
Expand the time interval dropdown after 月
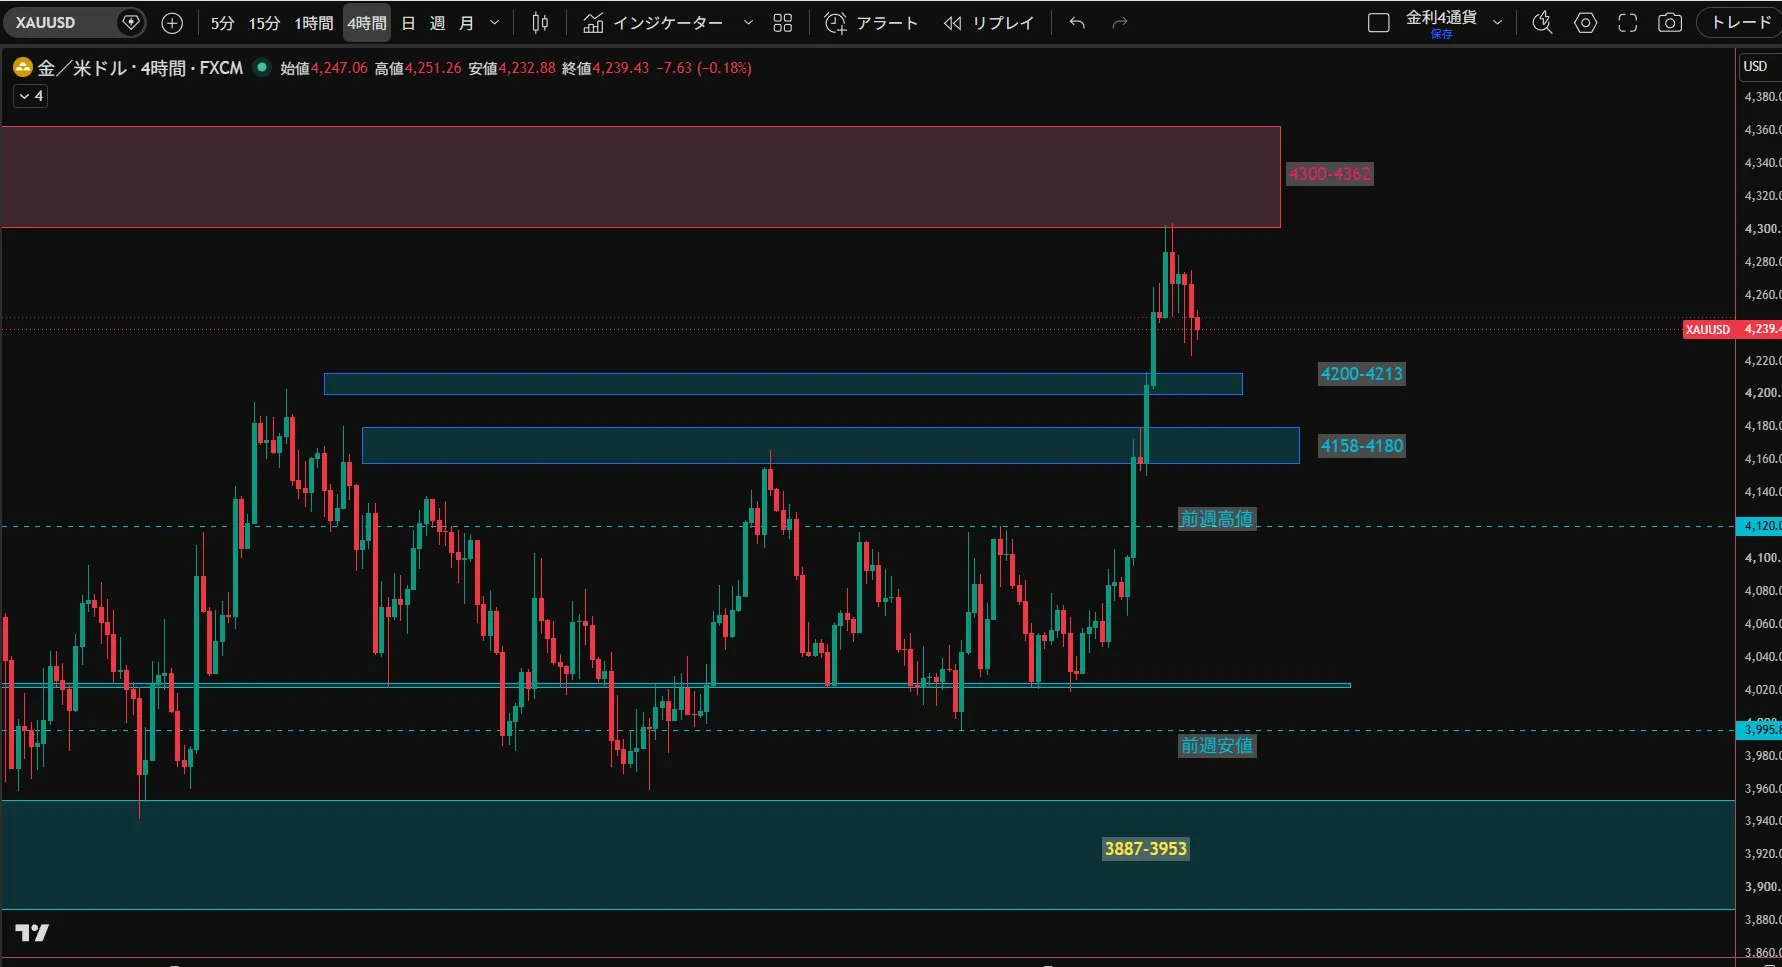[x=494, y=23]
